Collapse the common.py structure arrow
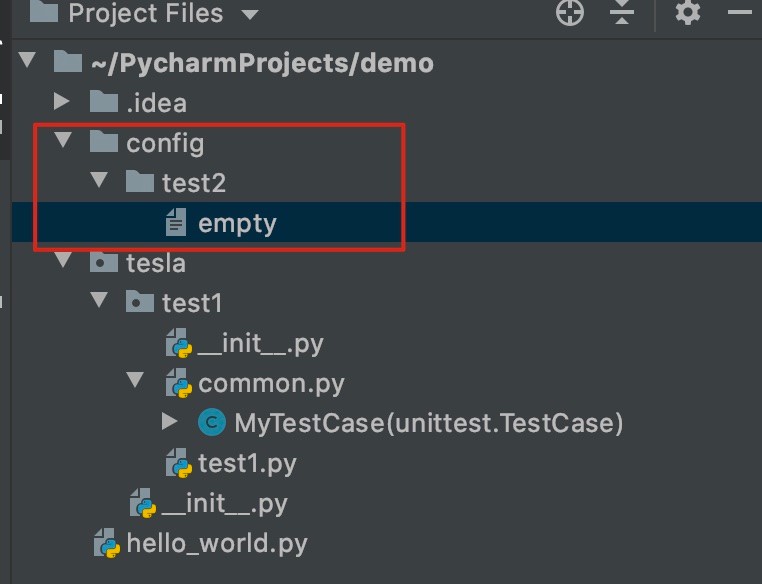The height and width of the screenshot is (584, 762). (x=135, y=379)
